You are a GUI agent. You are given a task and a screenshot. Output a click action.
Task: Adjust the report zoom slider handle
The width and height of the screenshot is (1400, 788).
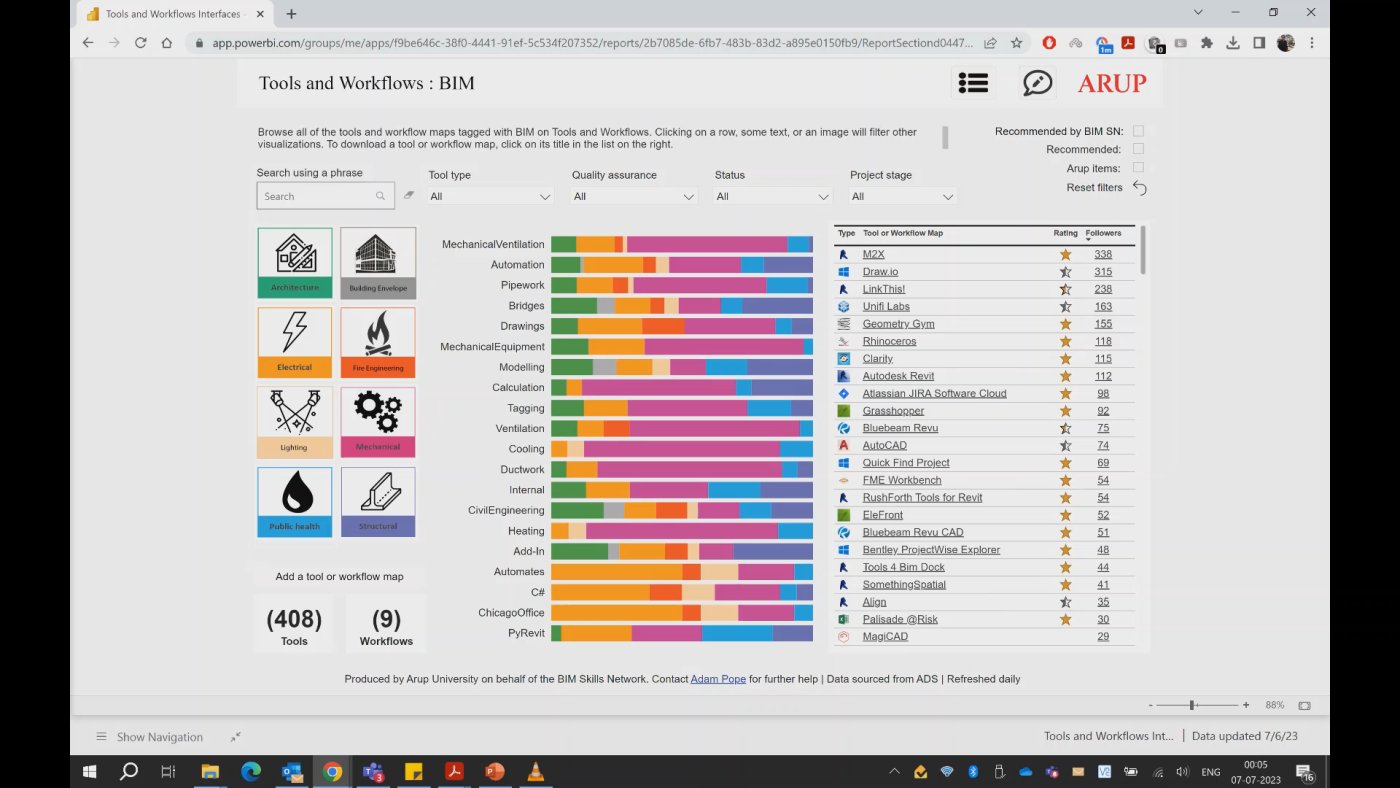1192,705
